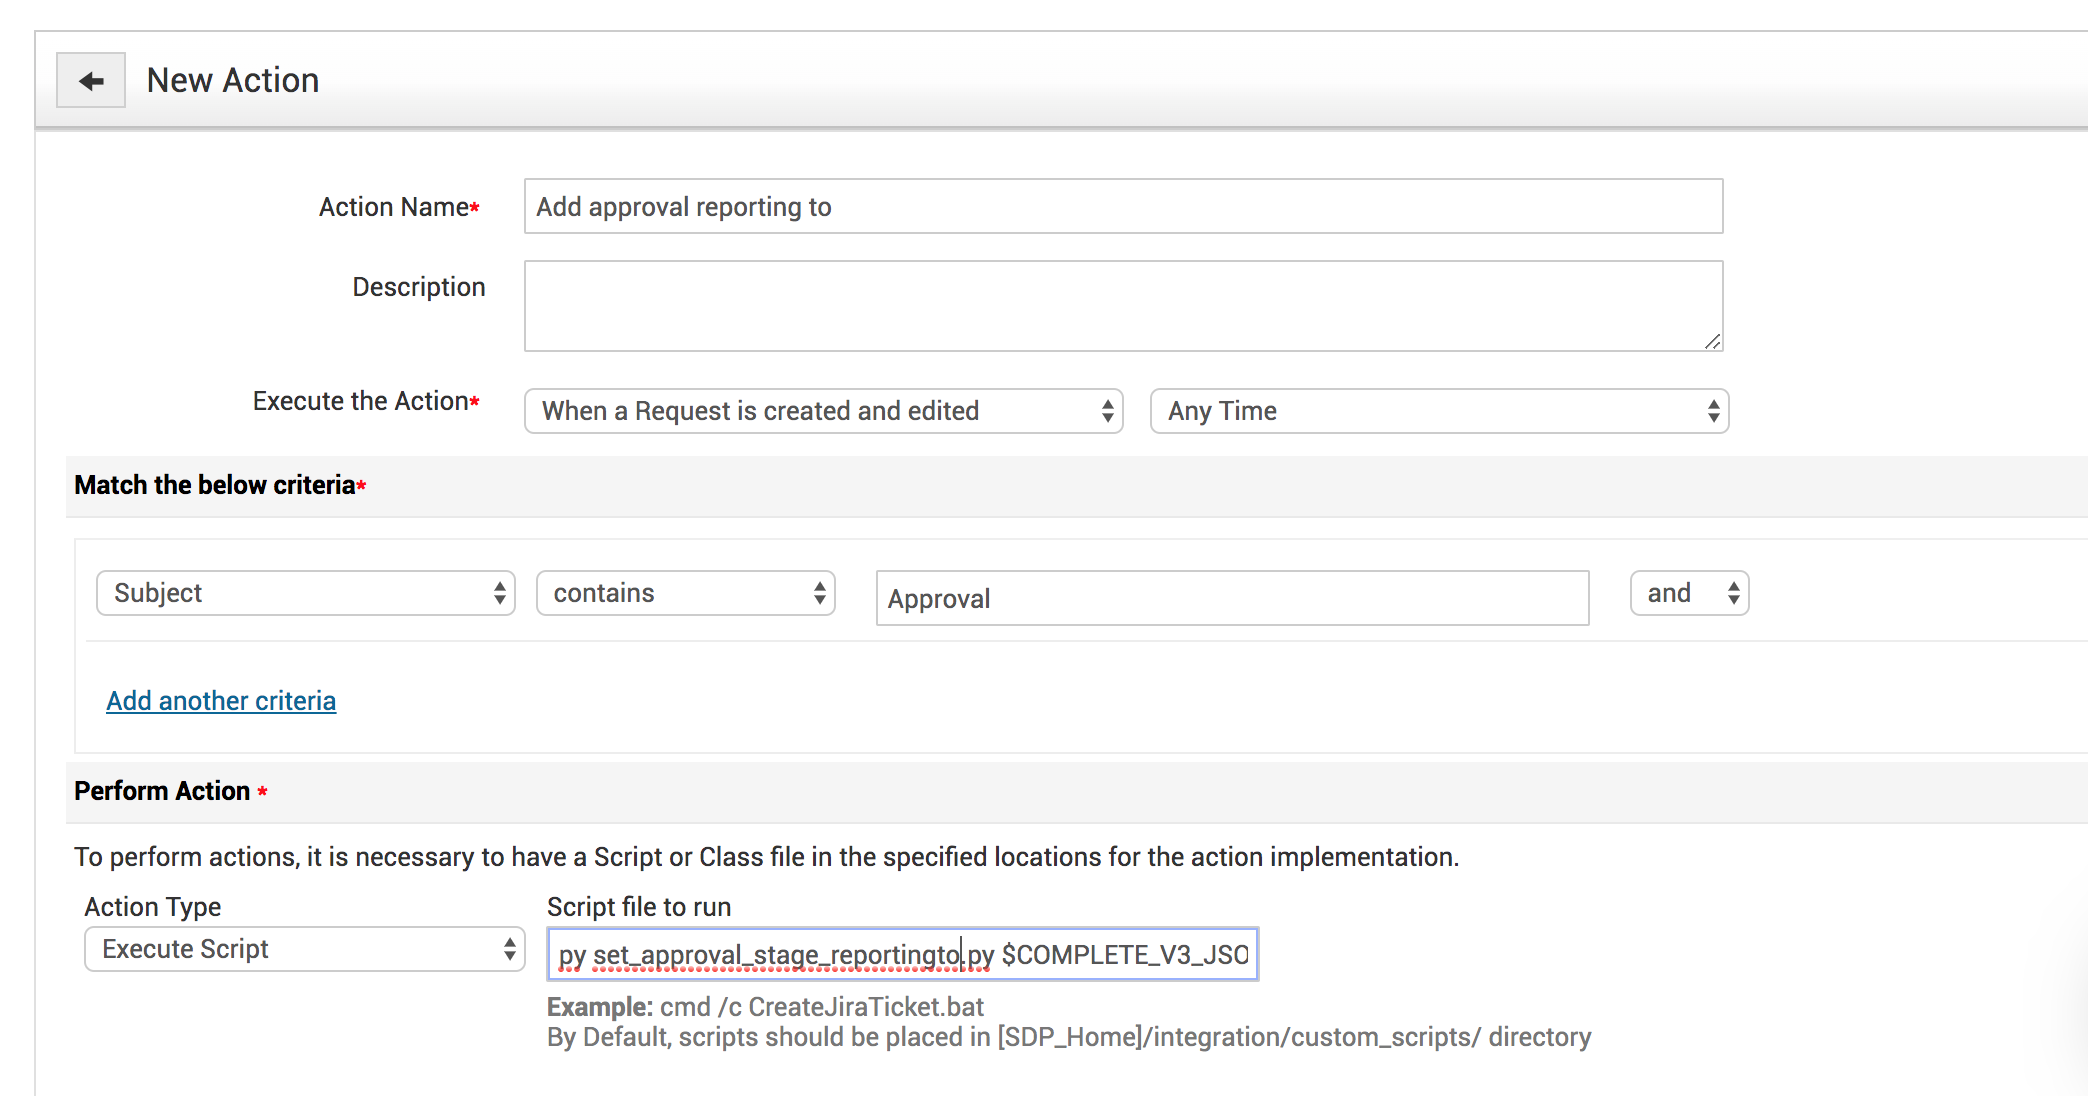Click the 'Match the below criteria' section header
Viewport: 2088px width, 1096px height.
click(x=215, y=485)
